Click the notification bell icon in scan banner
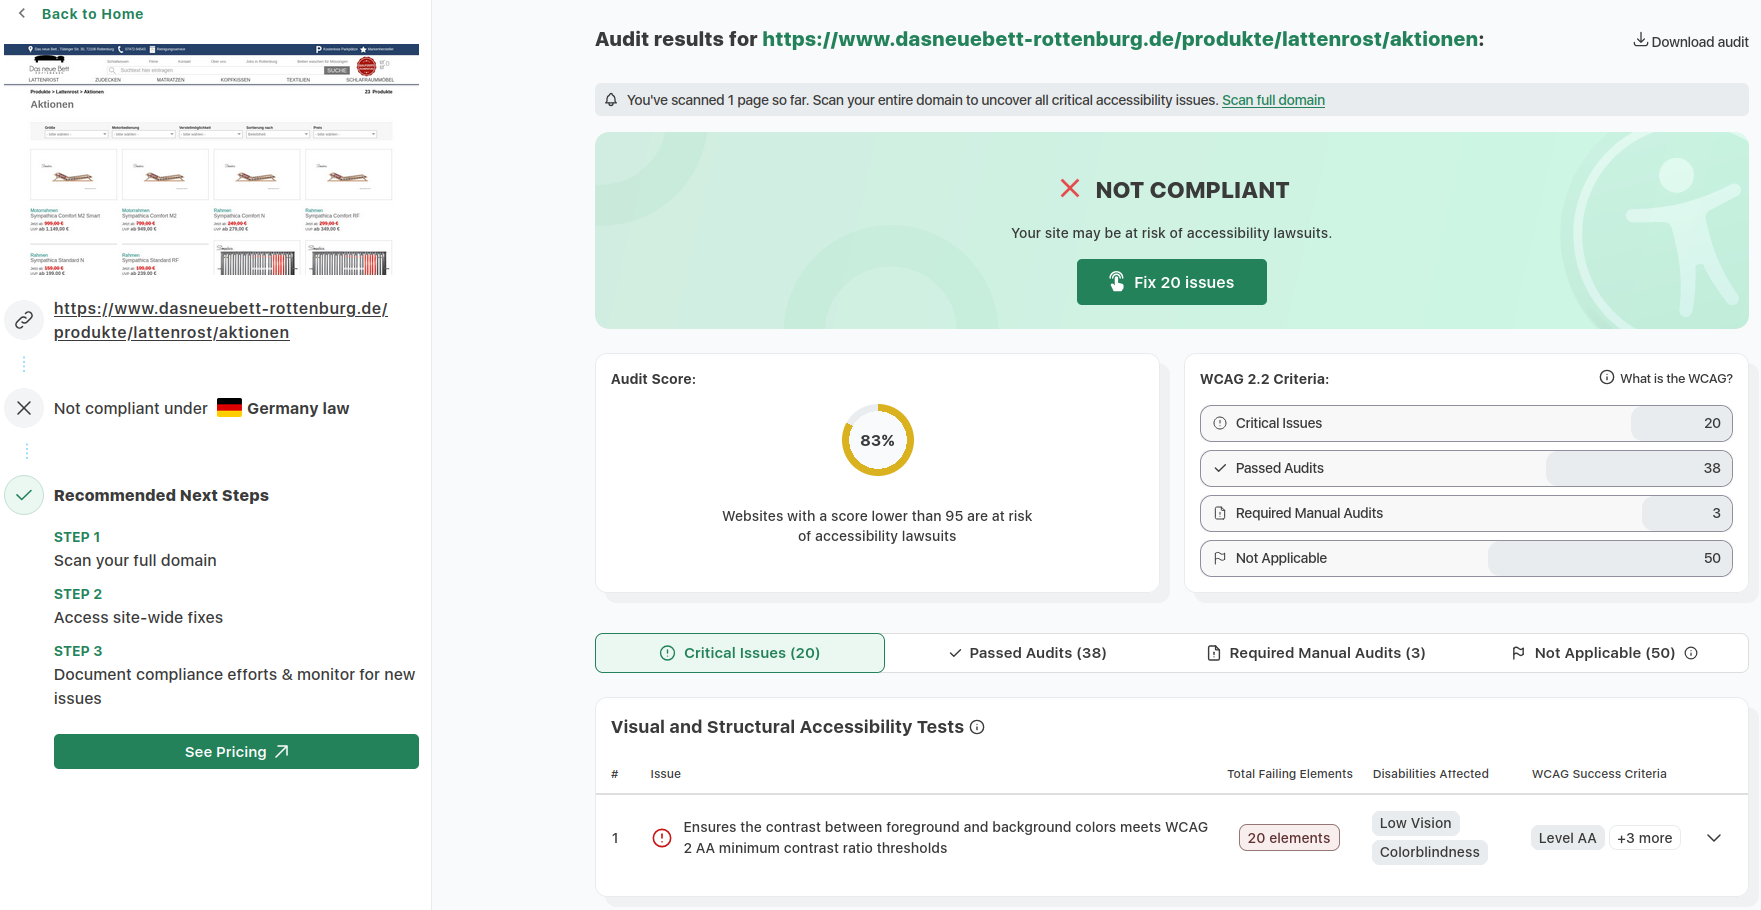This screenshot has width=1761, height=910. (x=611, y=100)
